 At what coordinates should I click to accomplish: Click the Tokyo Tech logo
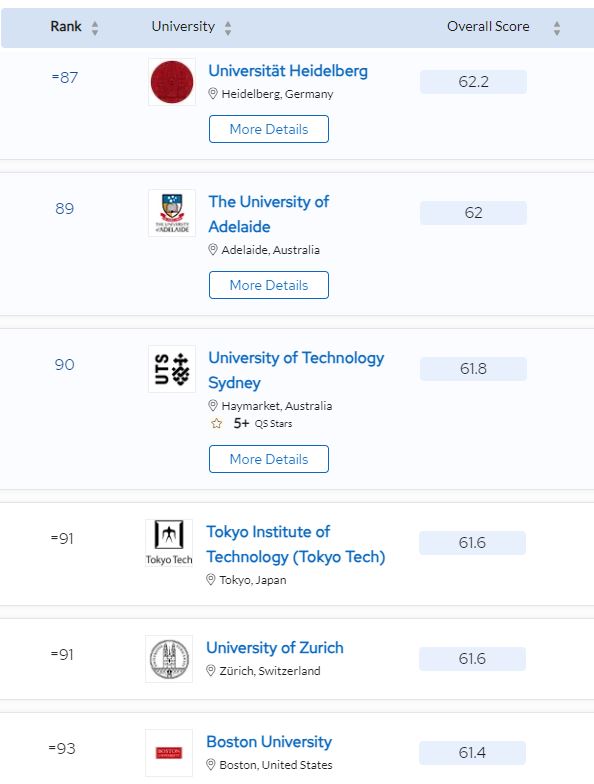pyautogui.click(x=169, y=543)
